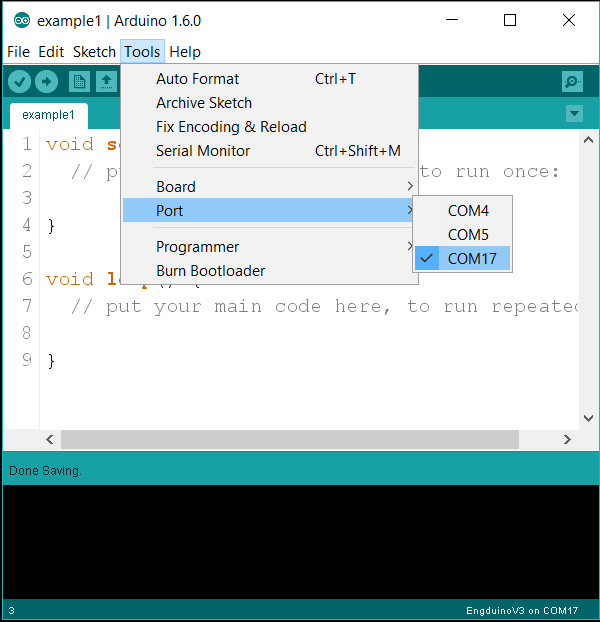Expand the Port submenu entry

tap(270, 210)
